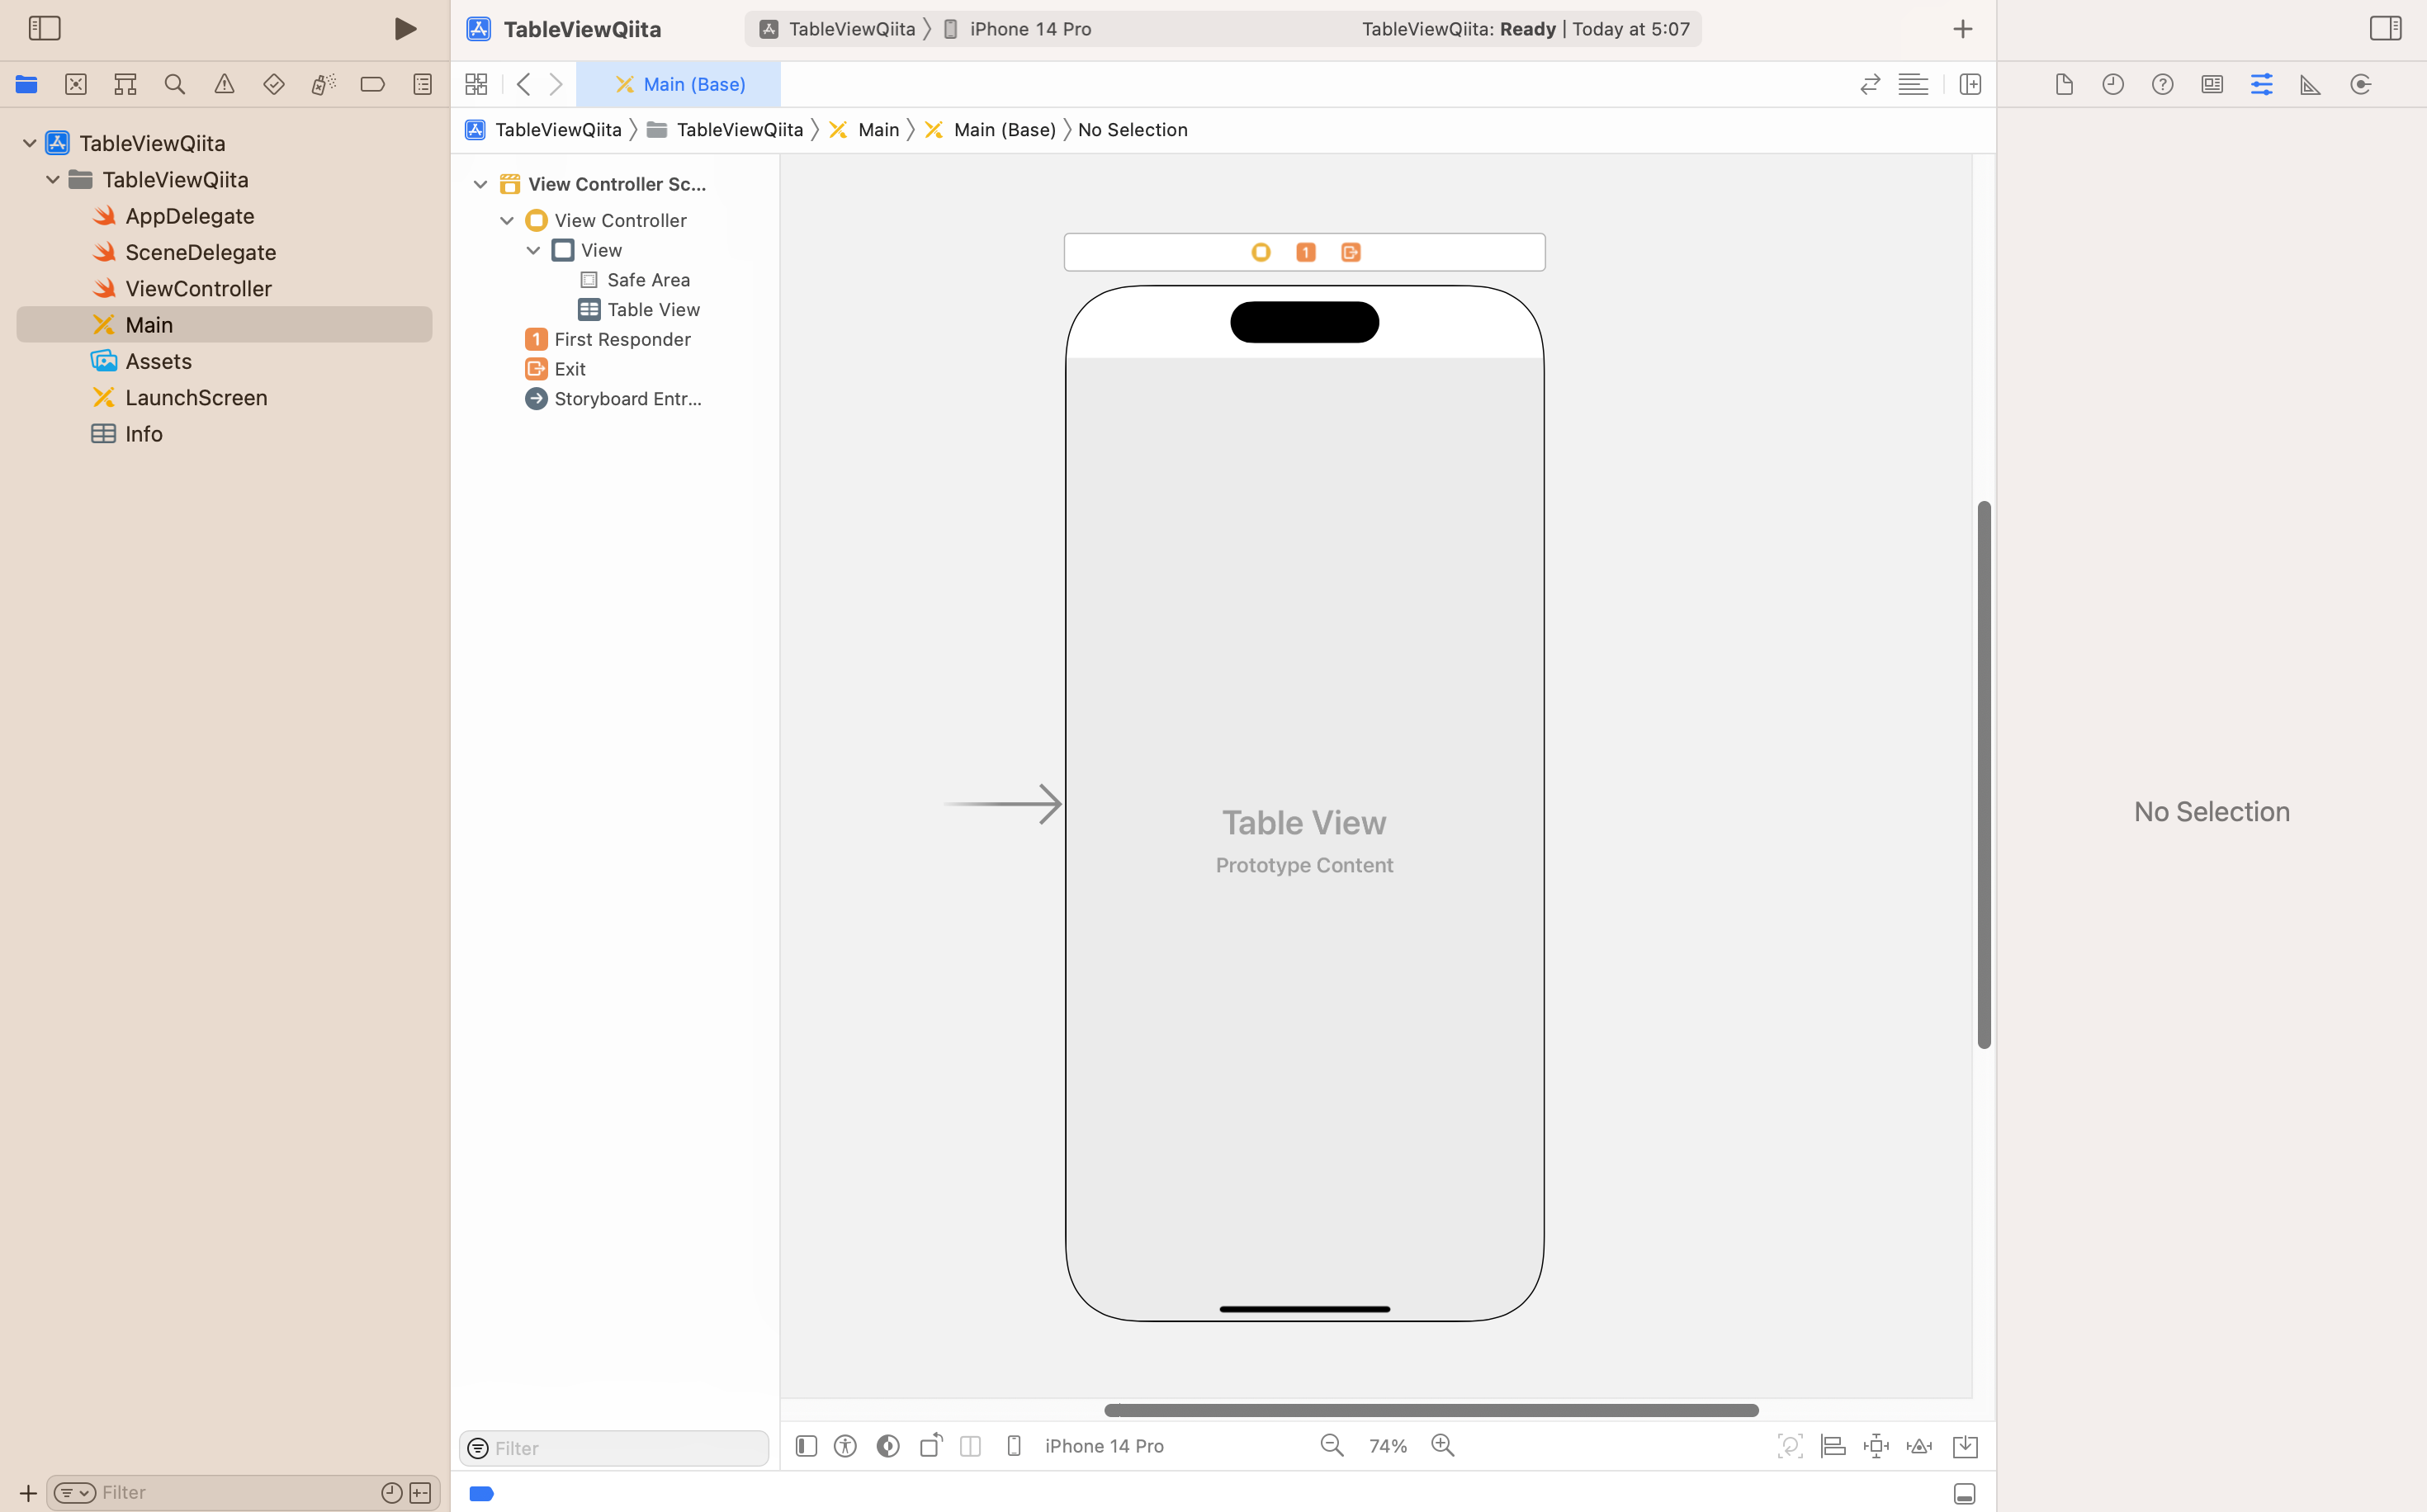Open the Embed In menu icon

(x=1964, y=1445)
